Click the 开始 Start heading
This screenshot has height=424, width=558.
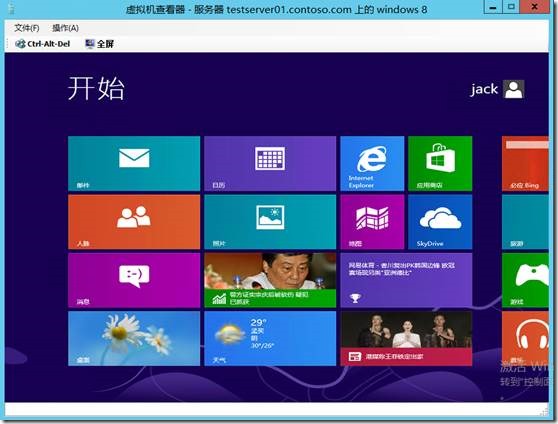96,88
